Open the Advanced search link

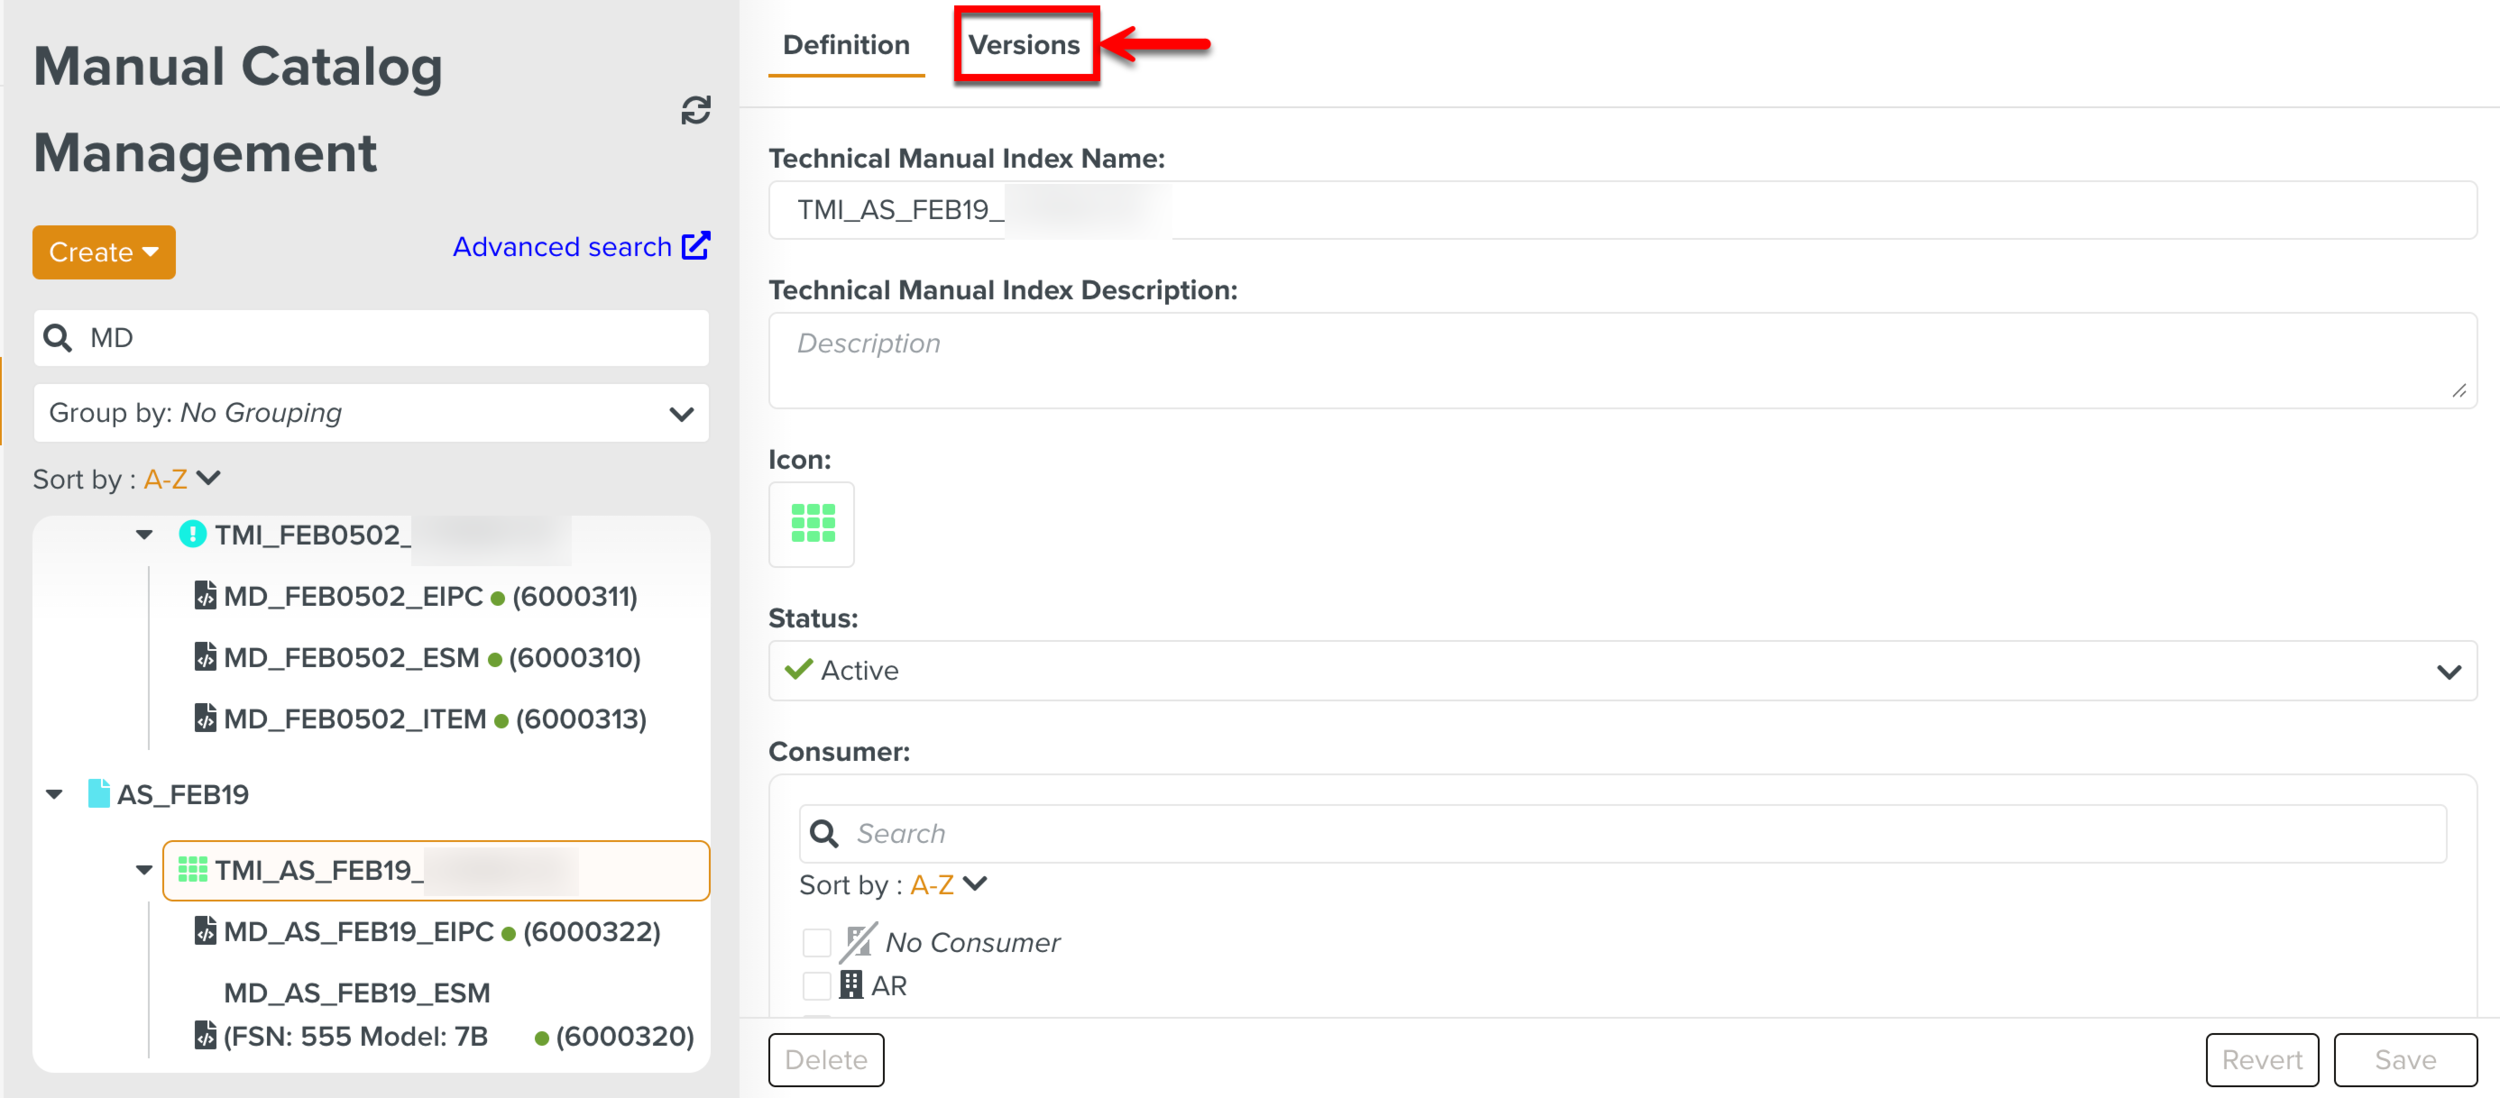click(562, 247)
